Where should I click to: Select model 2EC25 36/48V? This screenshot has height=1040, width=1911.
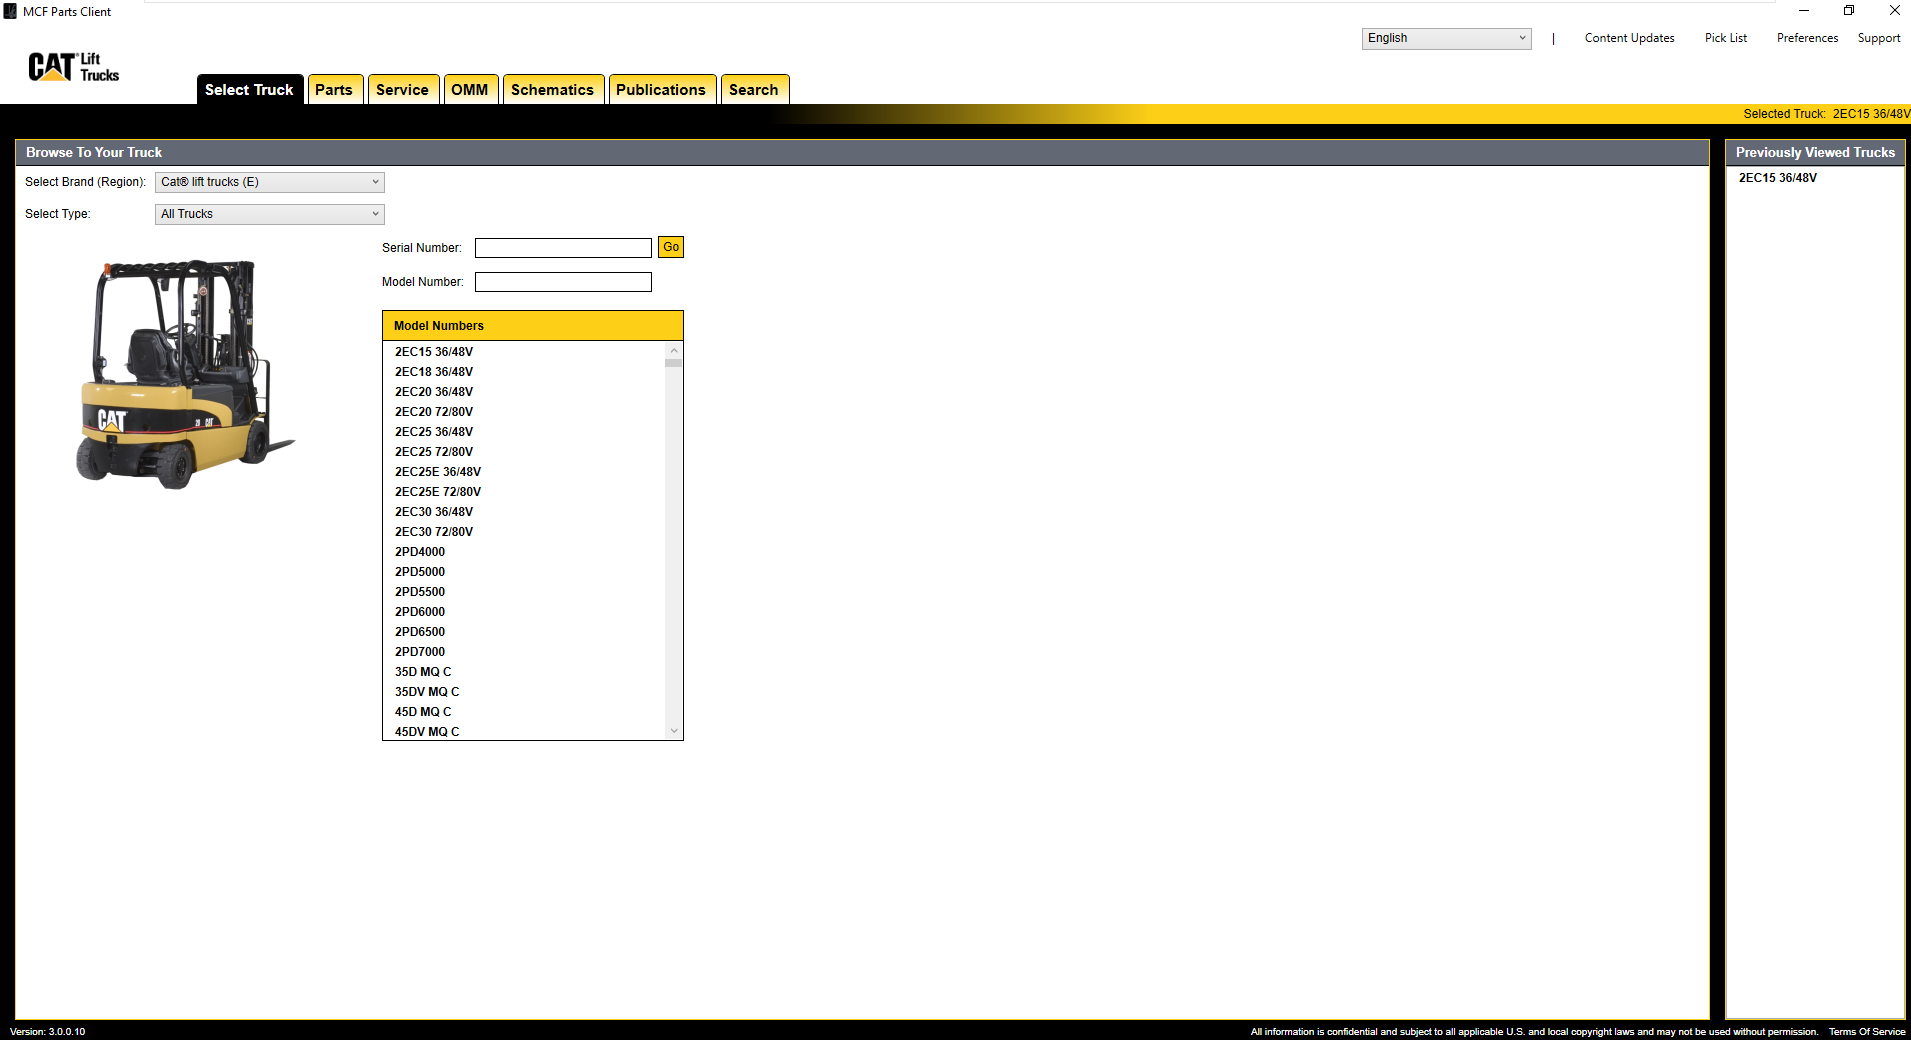pyautogui.click(x=434, y=432)
